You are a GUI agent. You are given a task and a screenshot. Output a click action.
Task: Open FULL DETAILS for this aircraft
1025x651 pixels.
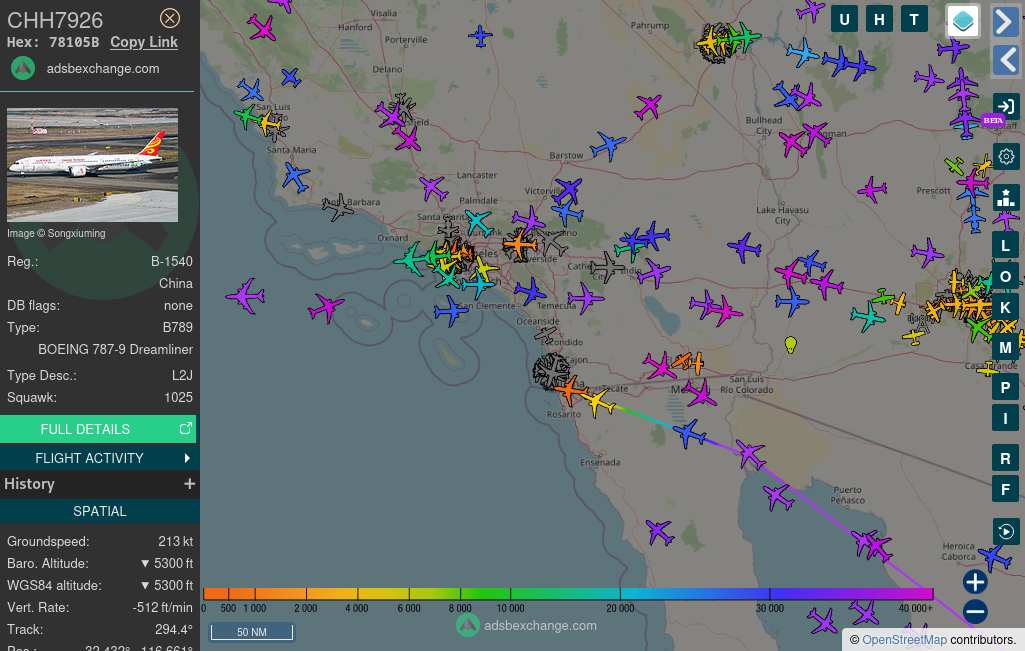98,429
